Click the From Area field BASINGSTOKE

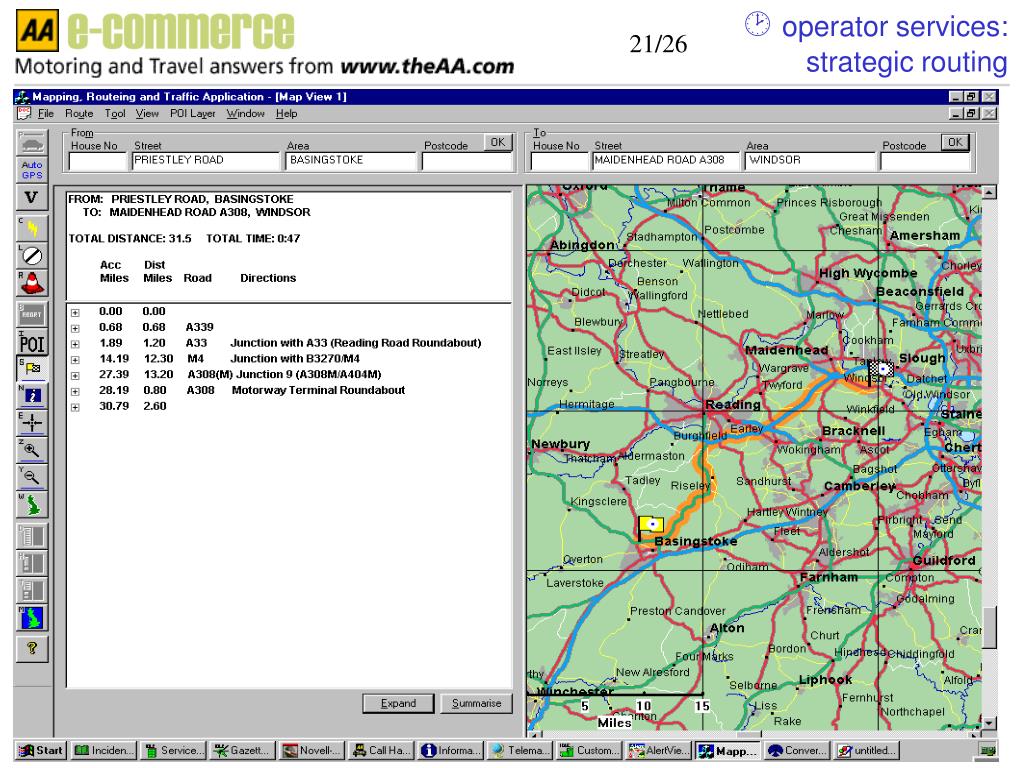(x=351, y=161)
